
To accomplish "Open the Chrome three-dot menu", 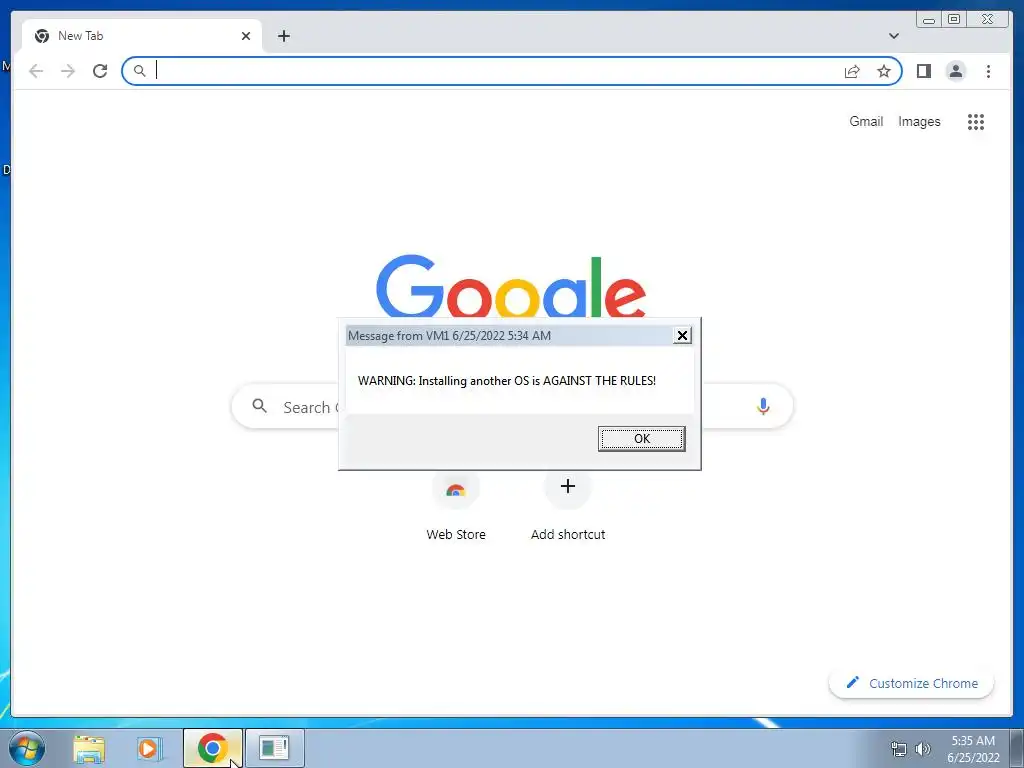I will pyautogui.click(x=988, y=71).
